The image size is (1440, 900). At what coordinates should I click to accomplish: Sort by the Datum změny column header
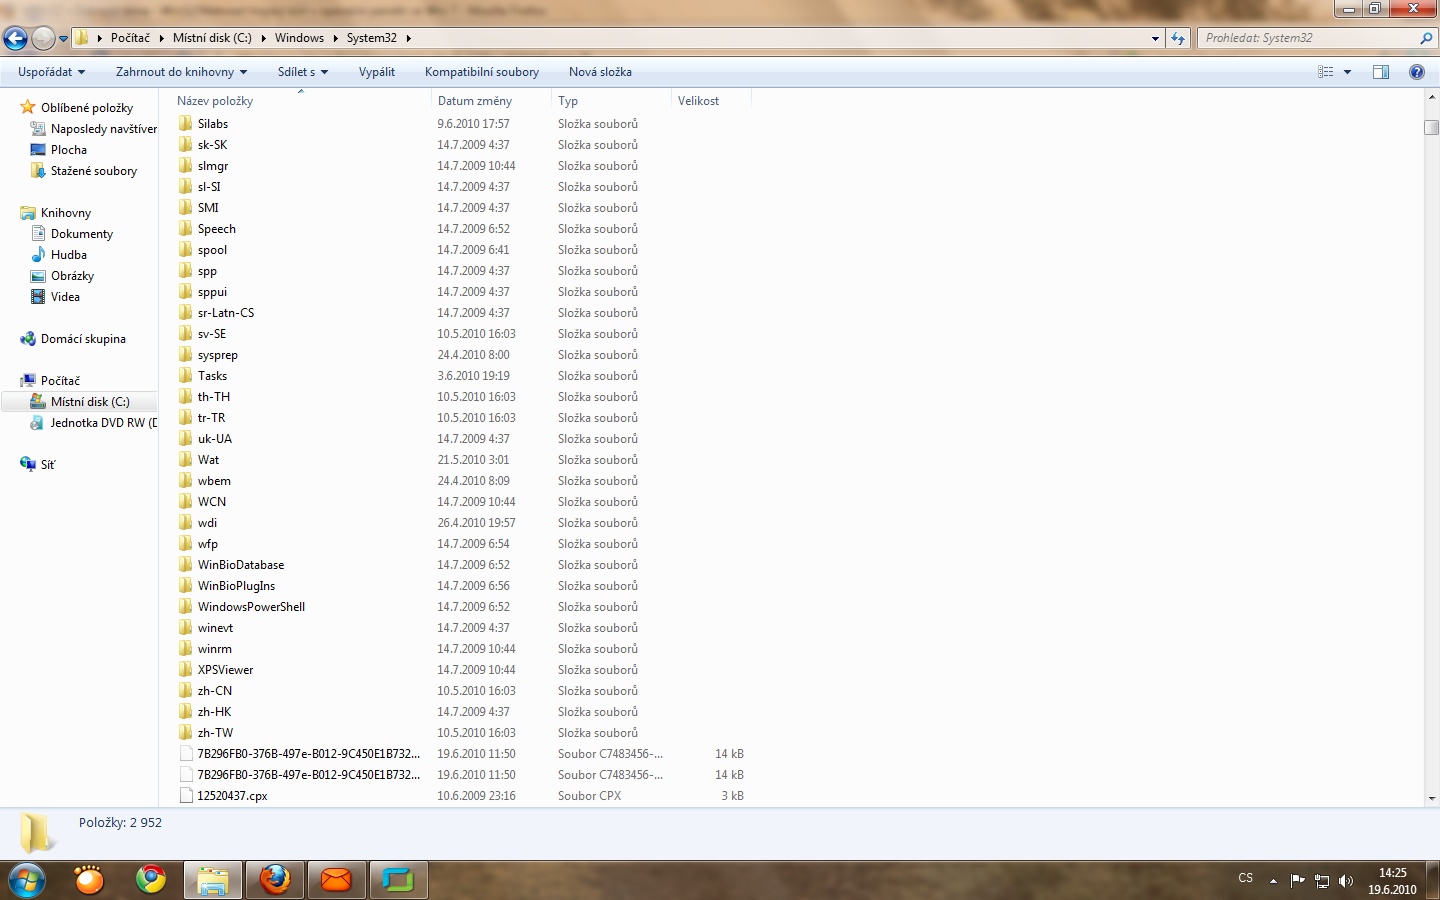click(475, 101)
